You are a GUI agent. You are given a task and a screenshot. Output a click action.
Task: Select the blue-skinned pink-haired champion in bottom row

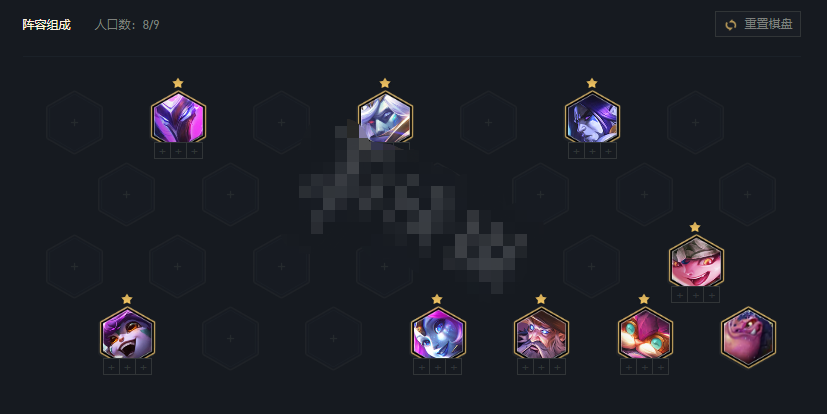coord(438,333)
